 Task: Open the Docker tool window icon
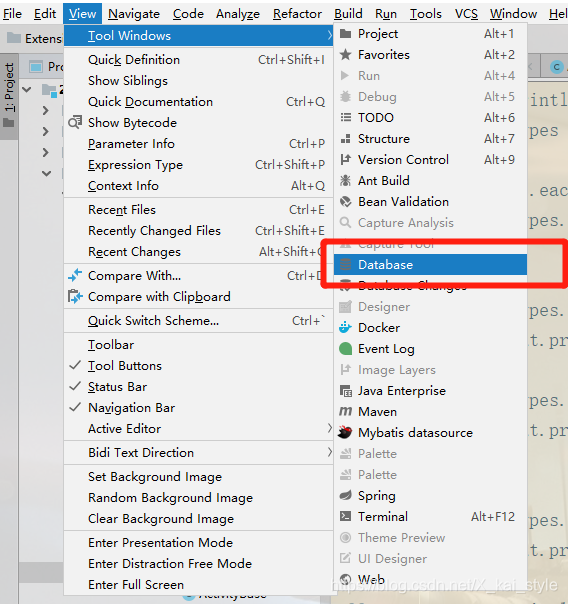[345, 328]
